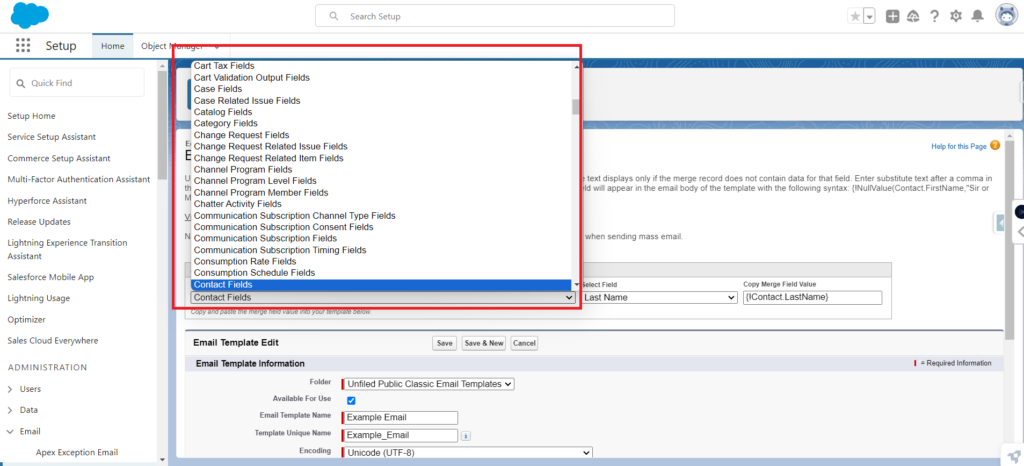Screen dimensions: 1024x466
Task: Click the favorites star icon
Action: 855,16
